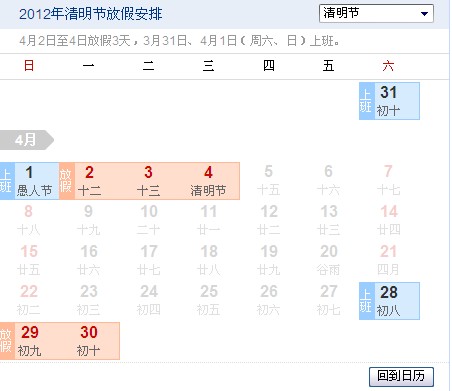Open the 清明节 holiday dropdown
Screen dimensions: 452x391
point(376,14)
